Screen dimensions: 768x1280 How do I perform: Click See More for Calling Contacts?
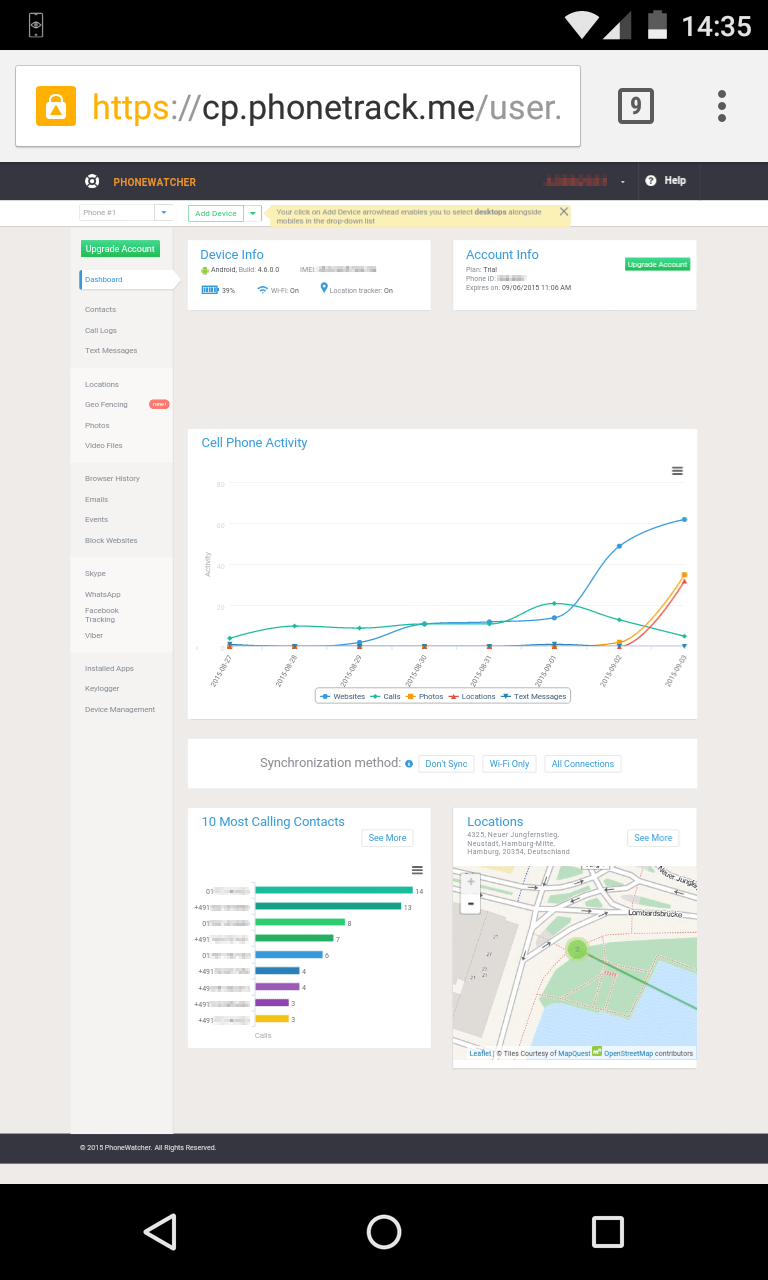387,838
